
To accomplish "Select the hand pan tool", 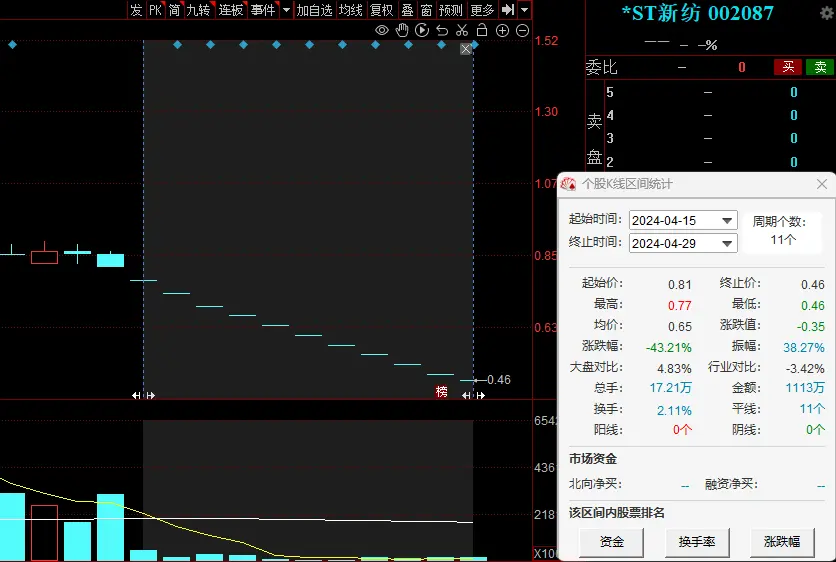I will pyautogui.click(x=402, y=31).
